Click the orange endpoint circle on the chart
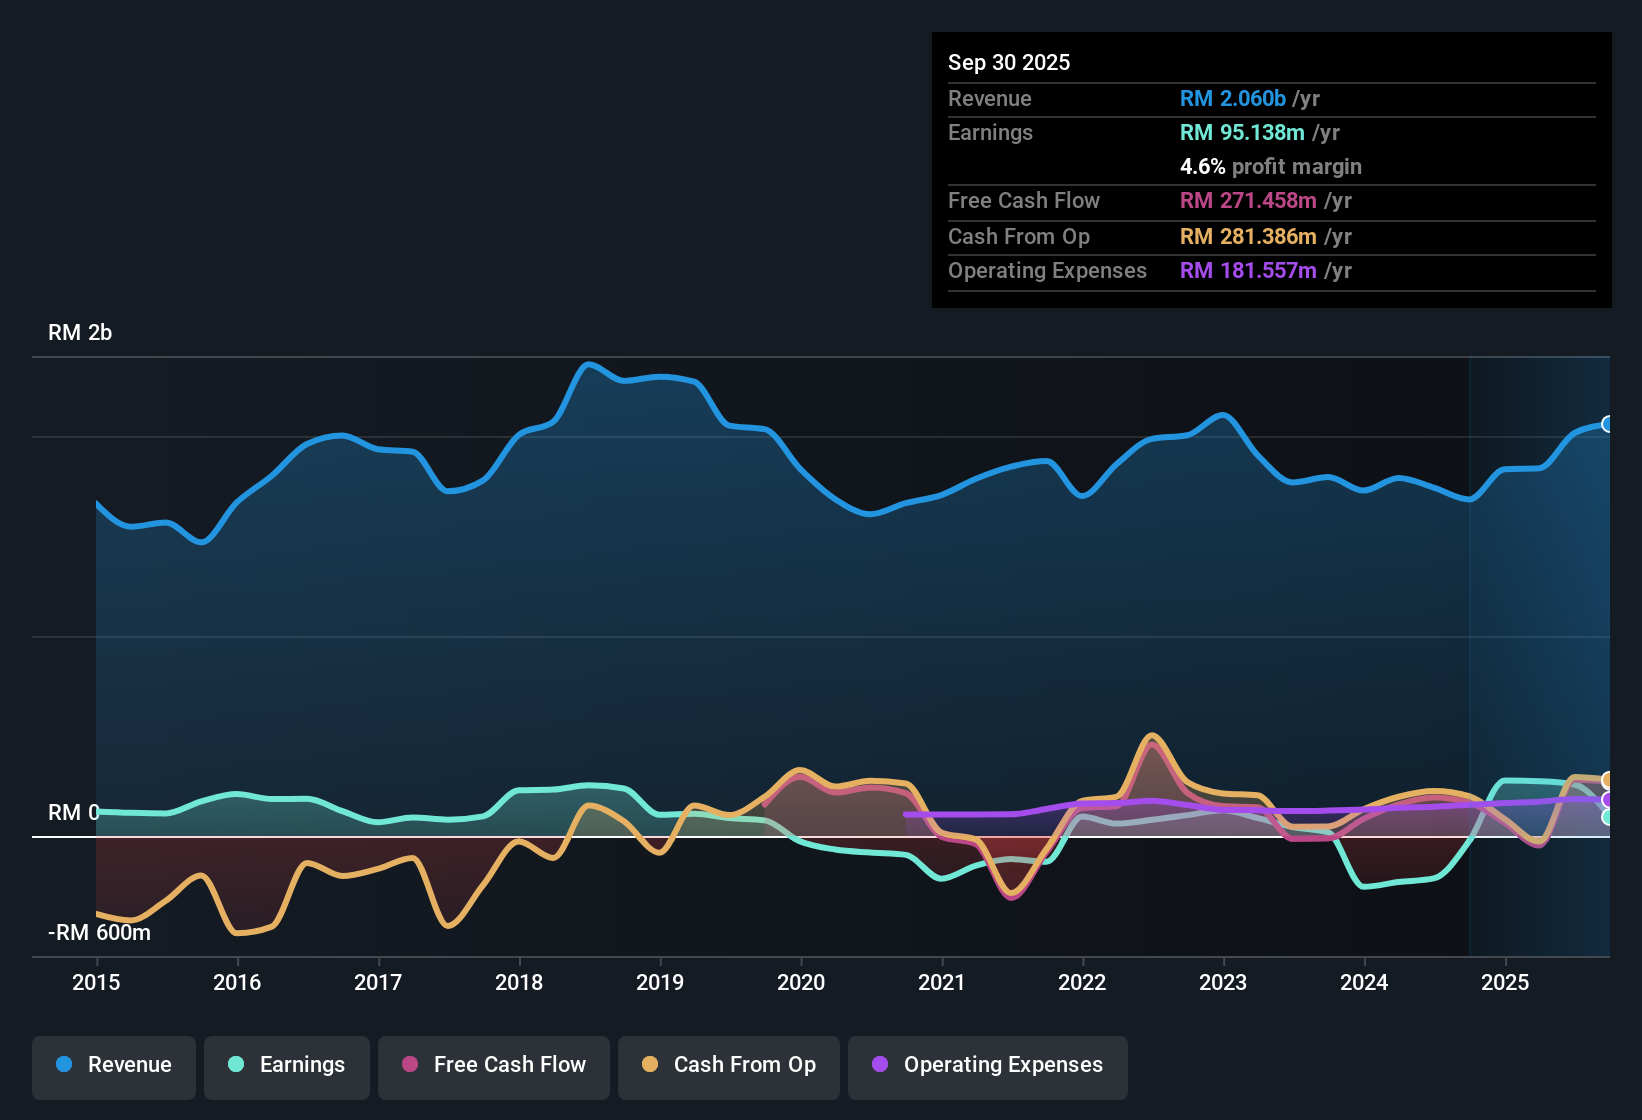The image size is (1642, 1120). point(1607,778)
